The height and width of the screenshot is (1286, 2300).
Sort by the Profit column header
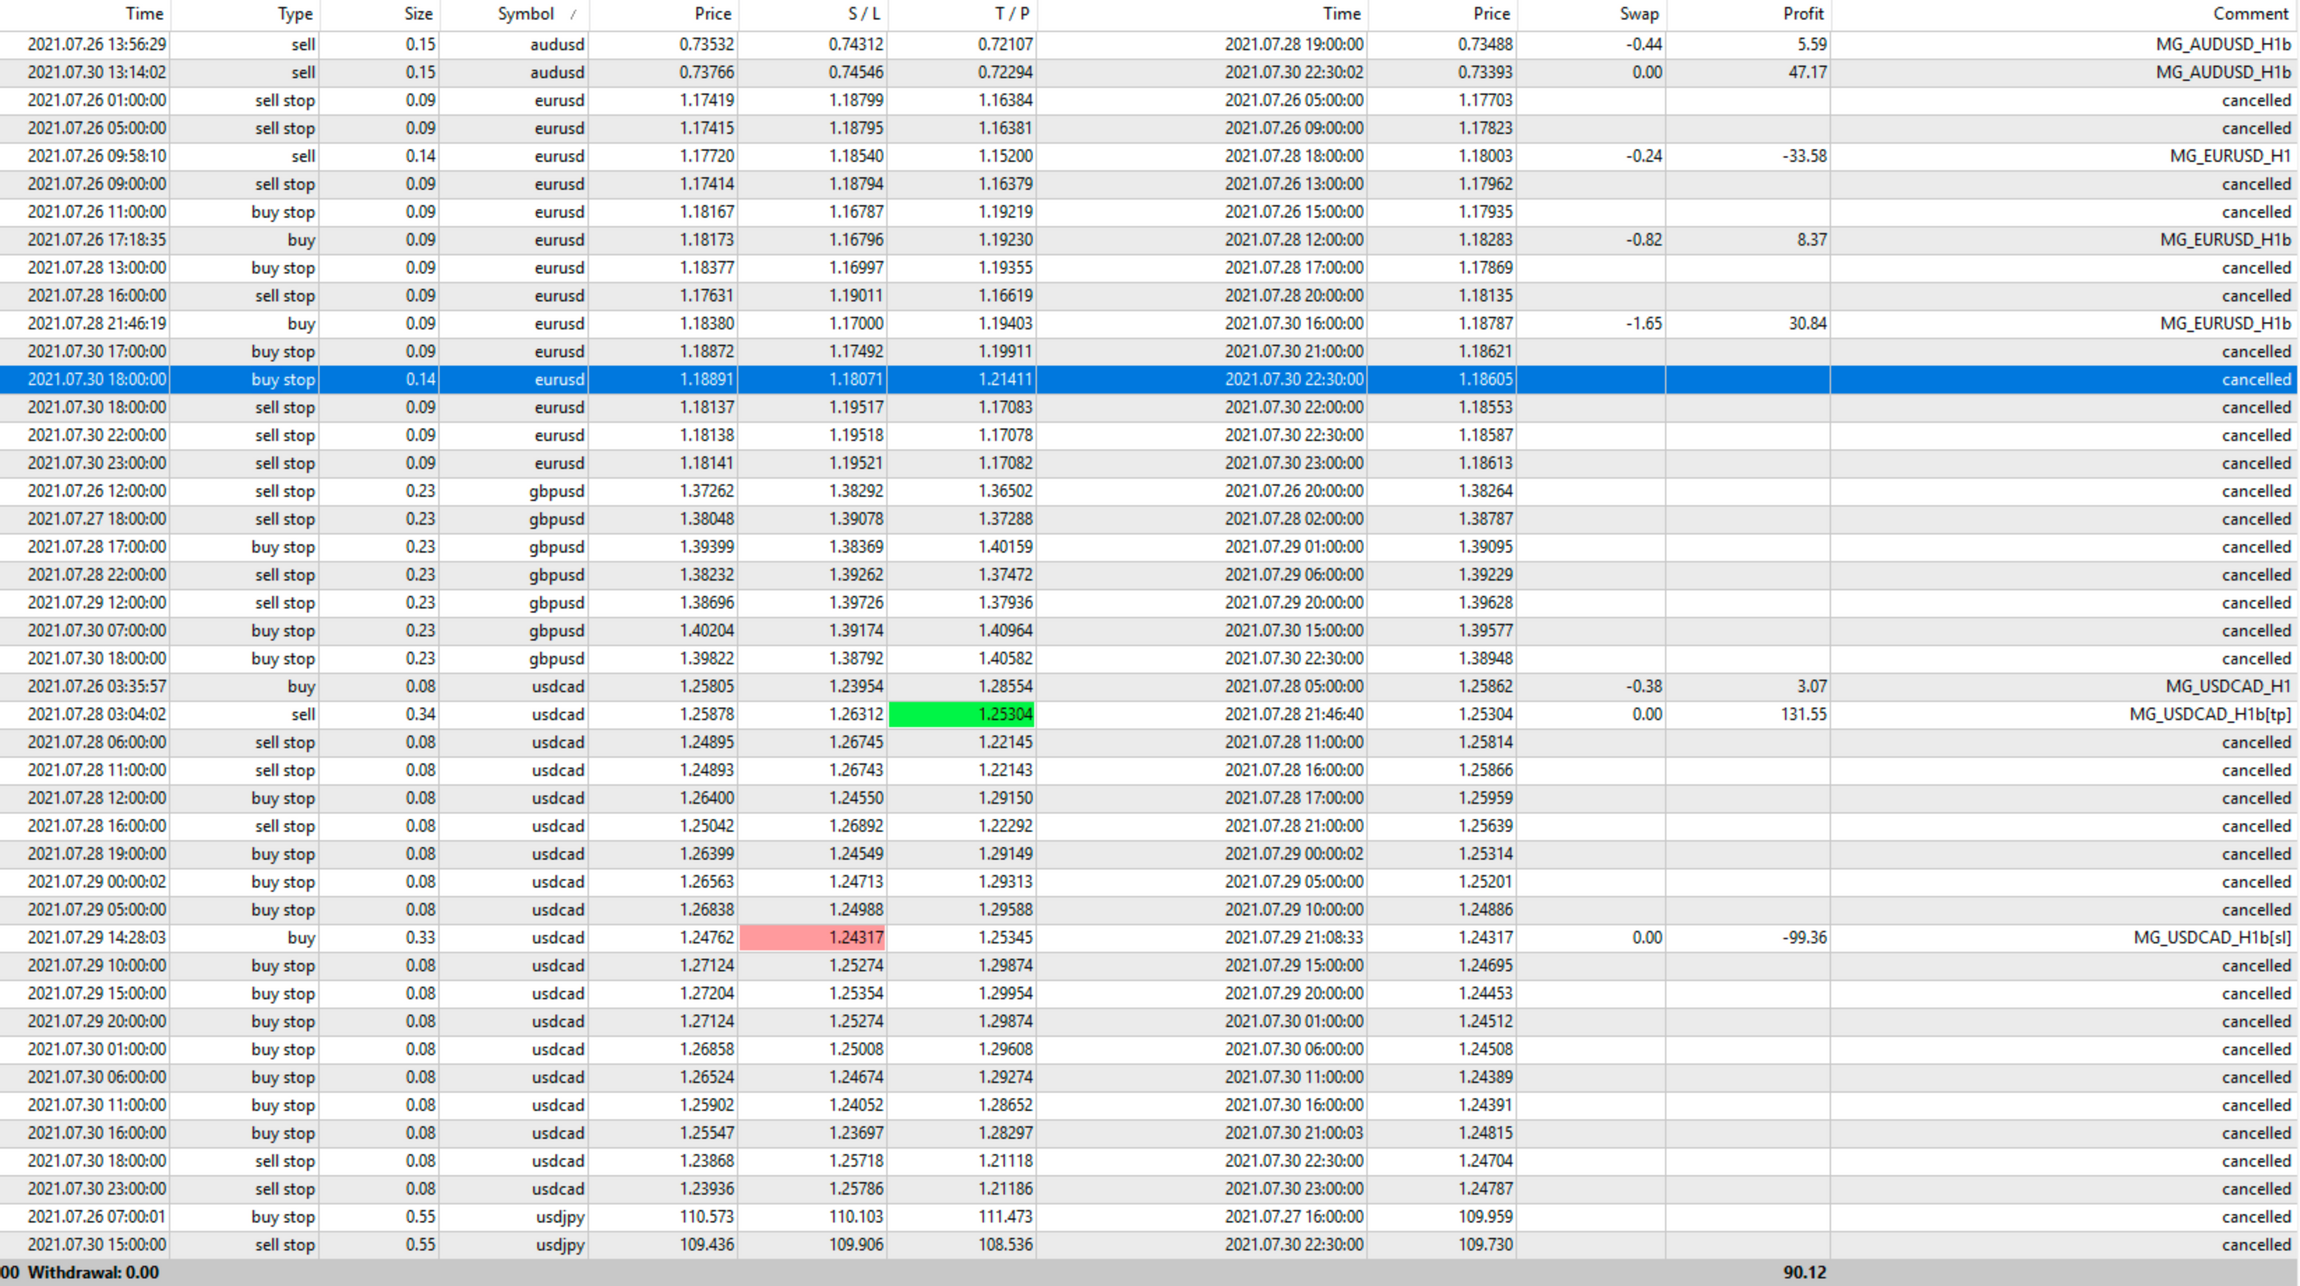(1803, 14)
